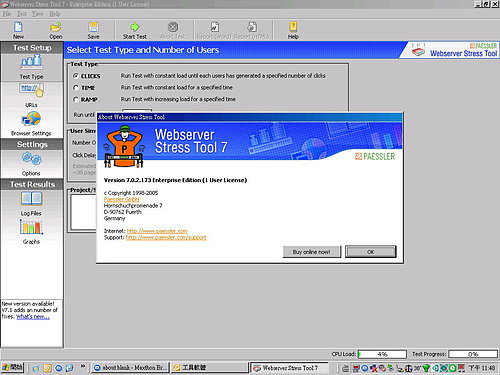
Task: View Graphs under Test Results
Action: point(31,232)
